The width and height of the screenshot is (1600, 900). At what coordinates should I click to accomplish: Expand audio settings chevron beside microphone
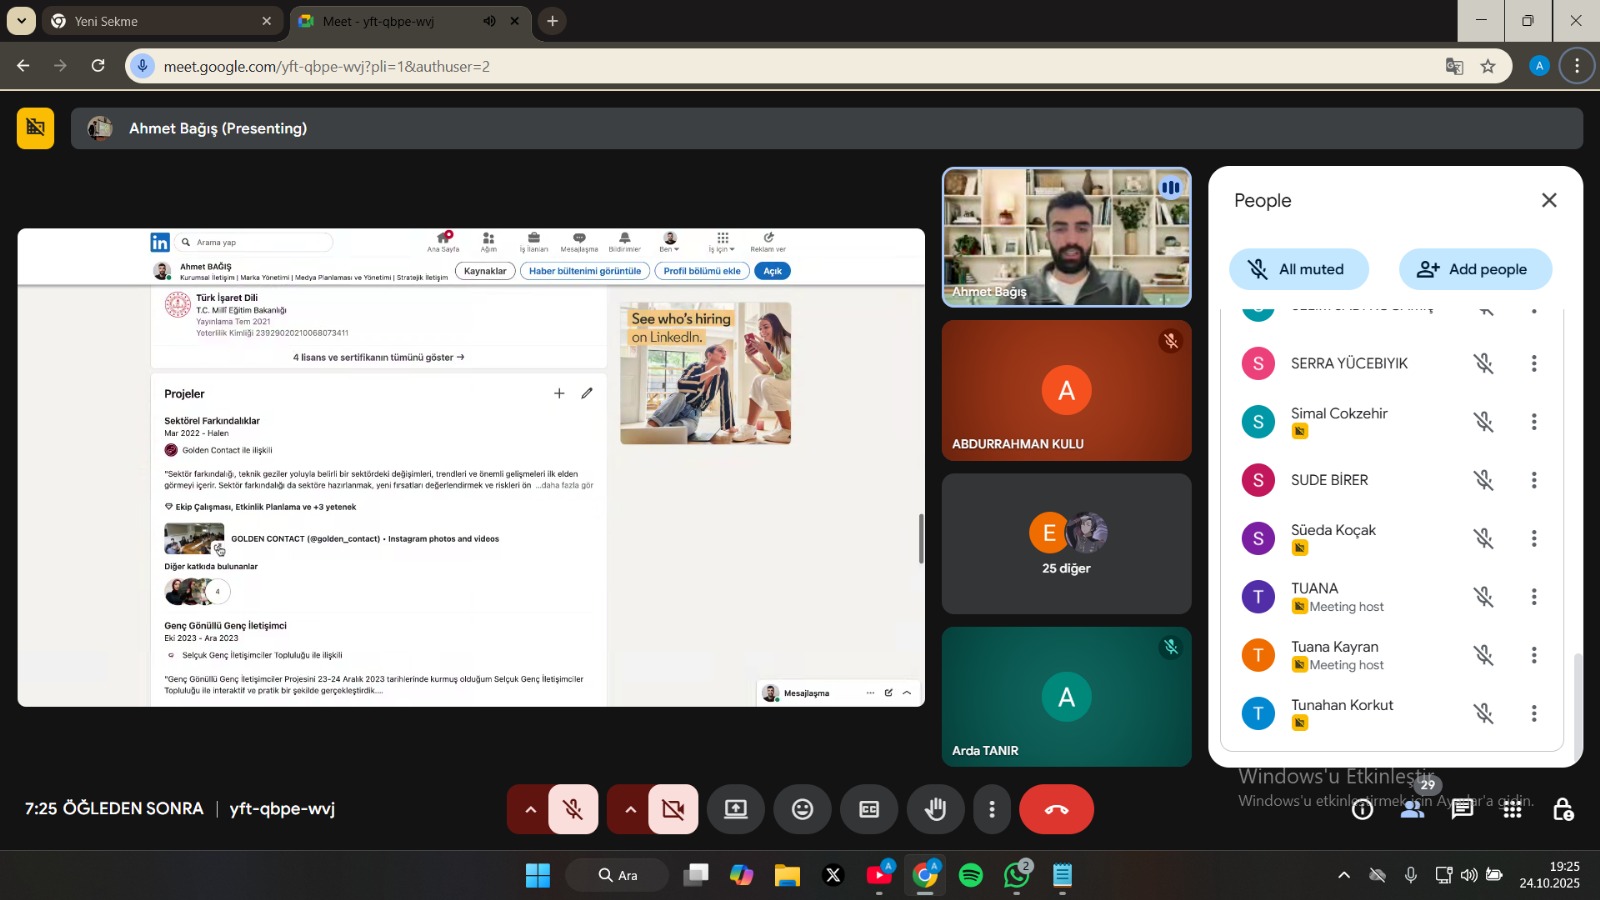(x=530, y=810)
